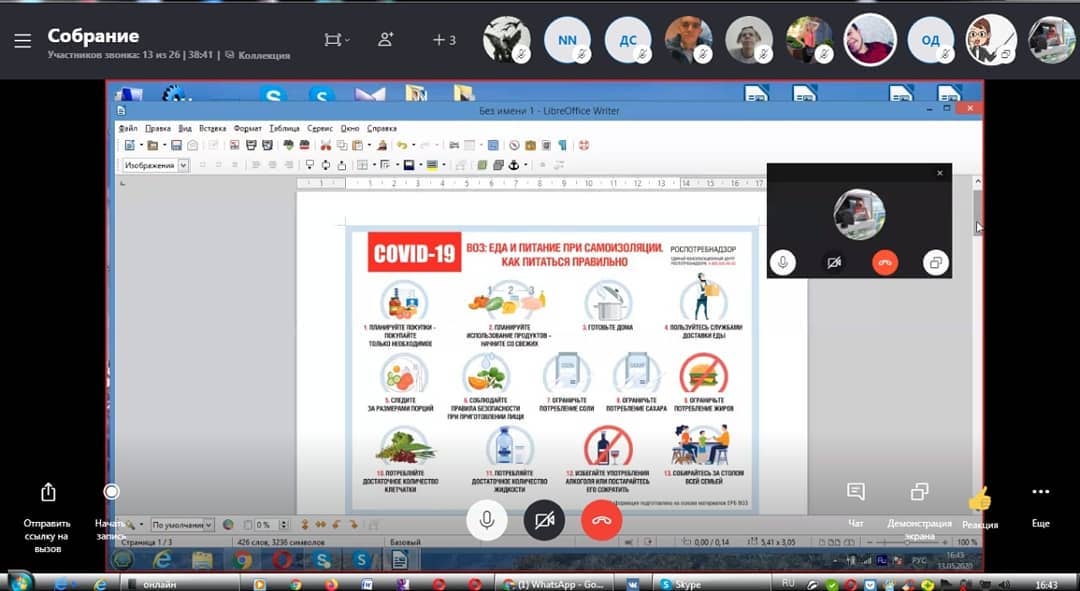Expand the anchor type dropdown arrow
Viewport: 1080px width, 591px height.
pyautogui.click(x=526, y=165)
